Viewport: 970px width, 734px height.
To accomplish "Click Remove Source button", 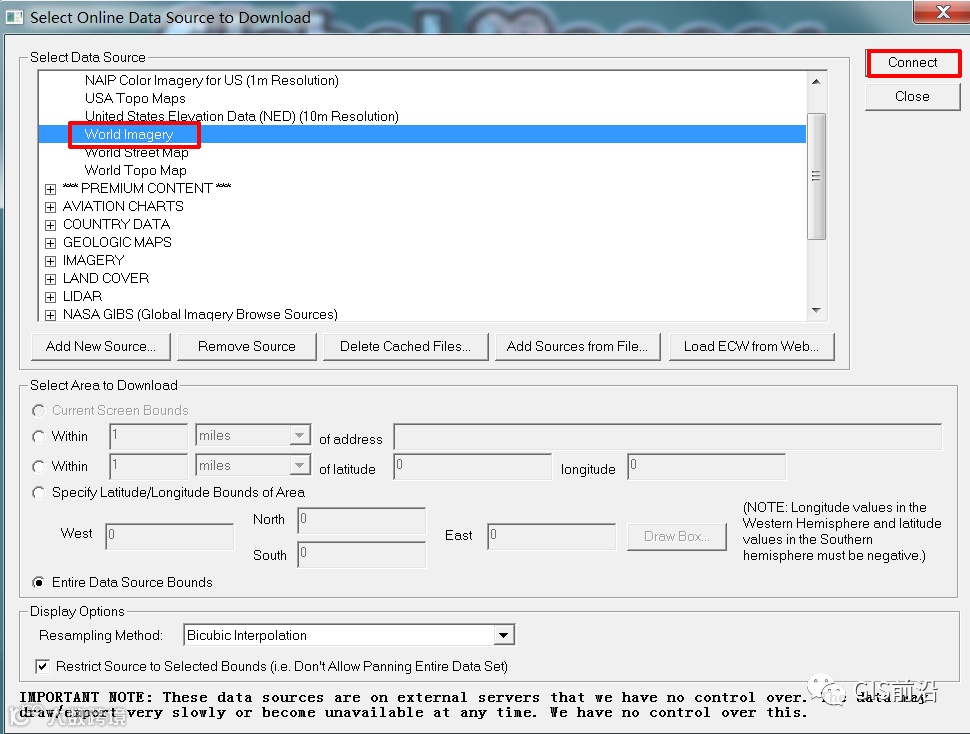I will (247, 346).
